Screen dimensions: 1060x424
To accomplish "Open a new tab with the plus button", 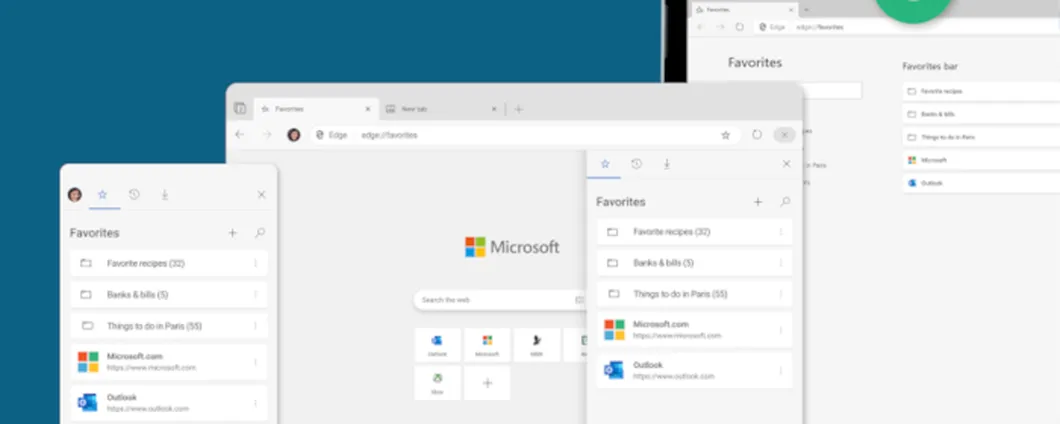I will (x=519, y=109).
